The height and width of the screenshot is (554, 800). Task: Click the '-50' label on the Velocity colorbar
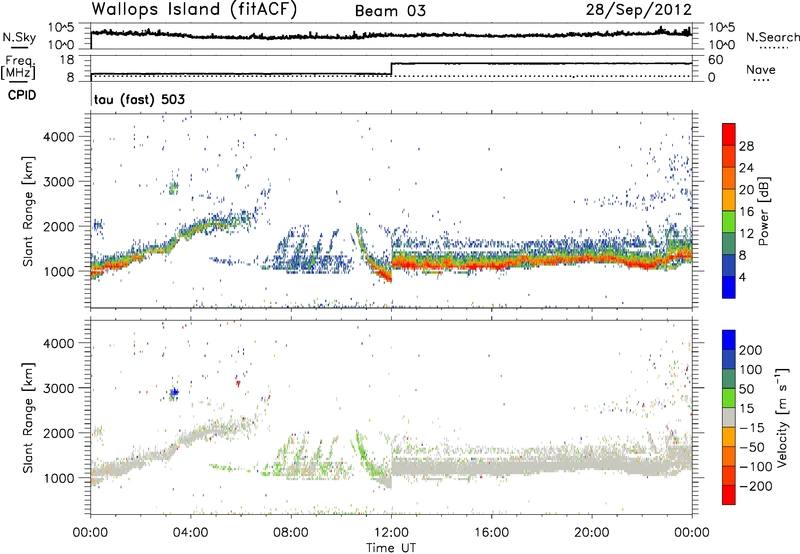pos(754,448)
